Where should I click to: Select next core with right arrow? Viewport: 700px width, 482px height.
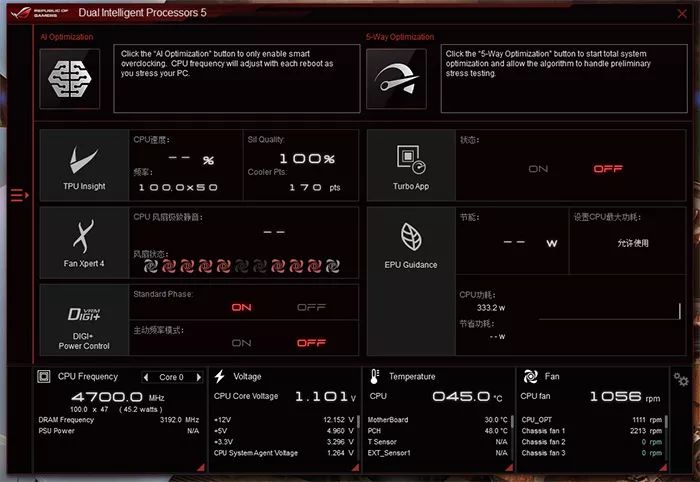tap(199, 377)
